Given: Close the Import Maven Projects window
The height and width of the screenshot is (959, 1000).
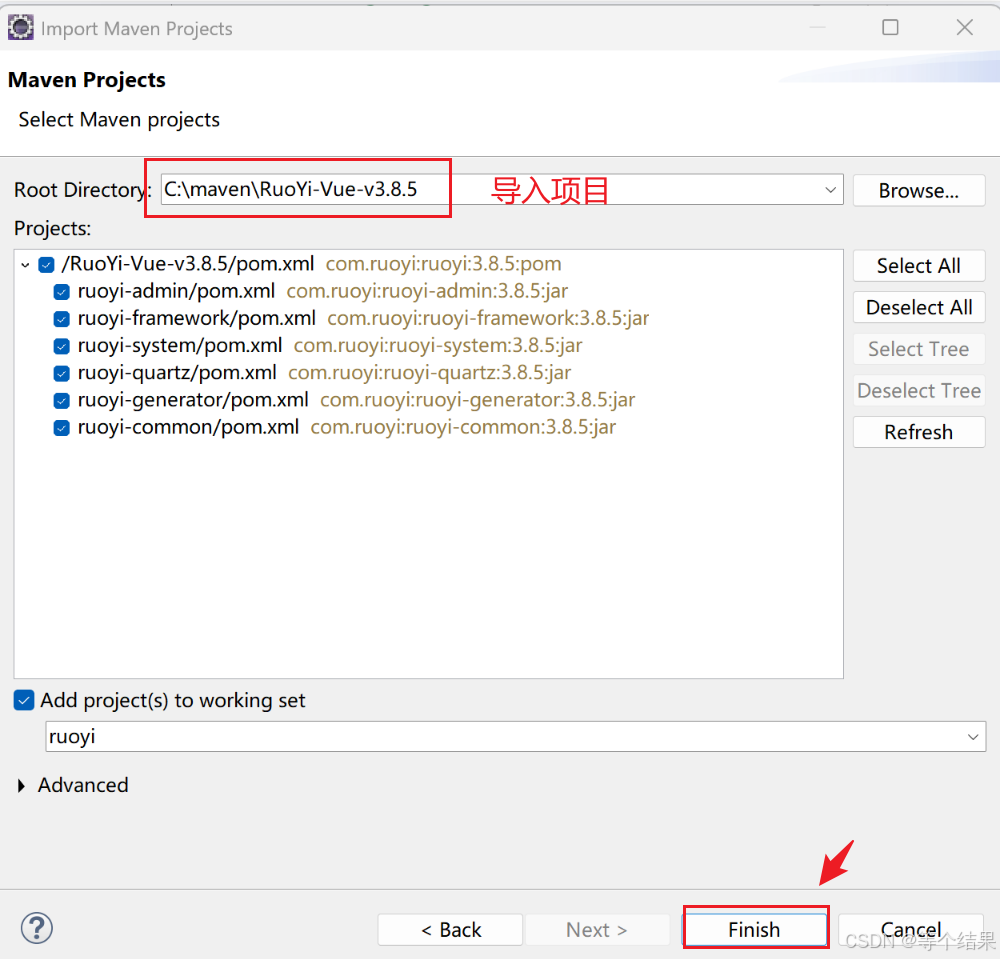Looking at the screenshot, I should (965, 27).
